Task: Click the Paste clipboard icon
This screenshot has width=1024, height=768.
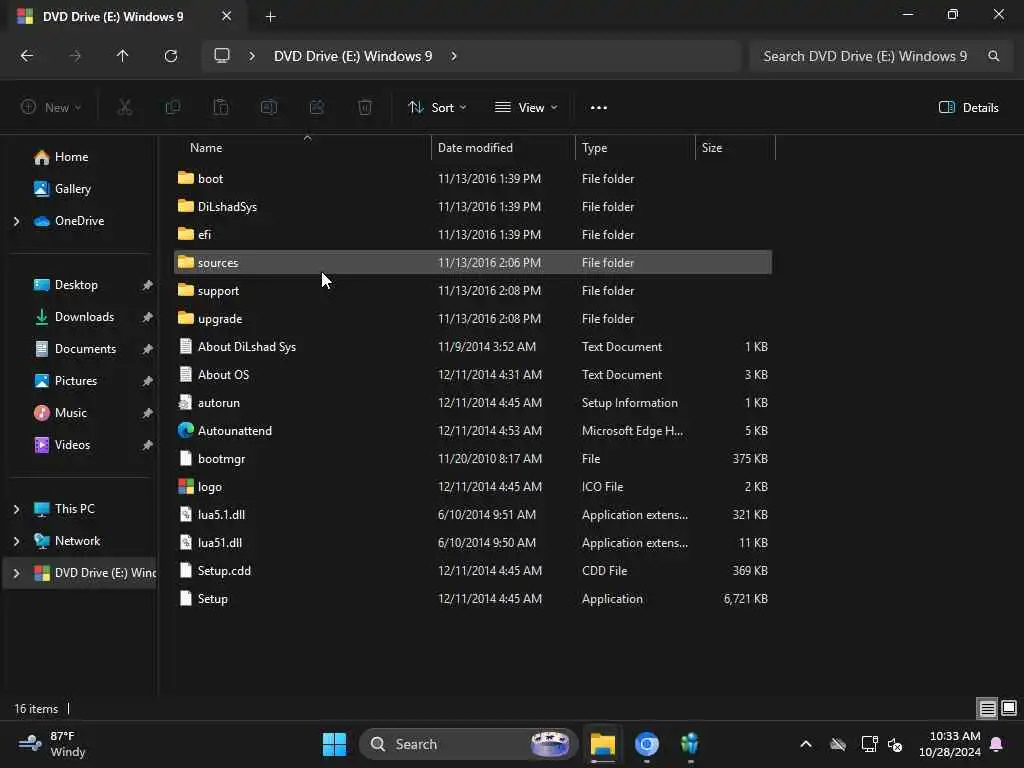Action: (221, 108)
